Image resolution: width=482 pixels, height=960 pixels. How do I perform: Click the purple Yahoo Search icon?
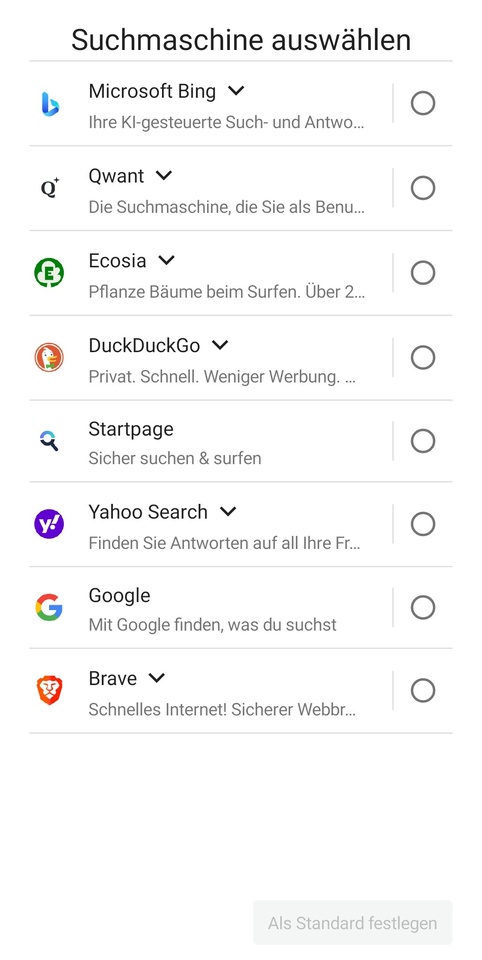pyautogui.click(x=49, y=523)
